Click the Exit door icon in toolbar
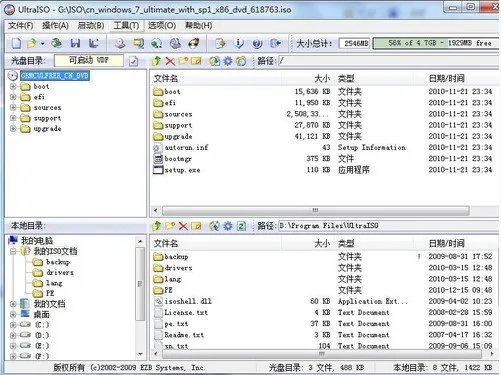 click(x=276, y=43)
